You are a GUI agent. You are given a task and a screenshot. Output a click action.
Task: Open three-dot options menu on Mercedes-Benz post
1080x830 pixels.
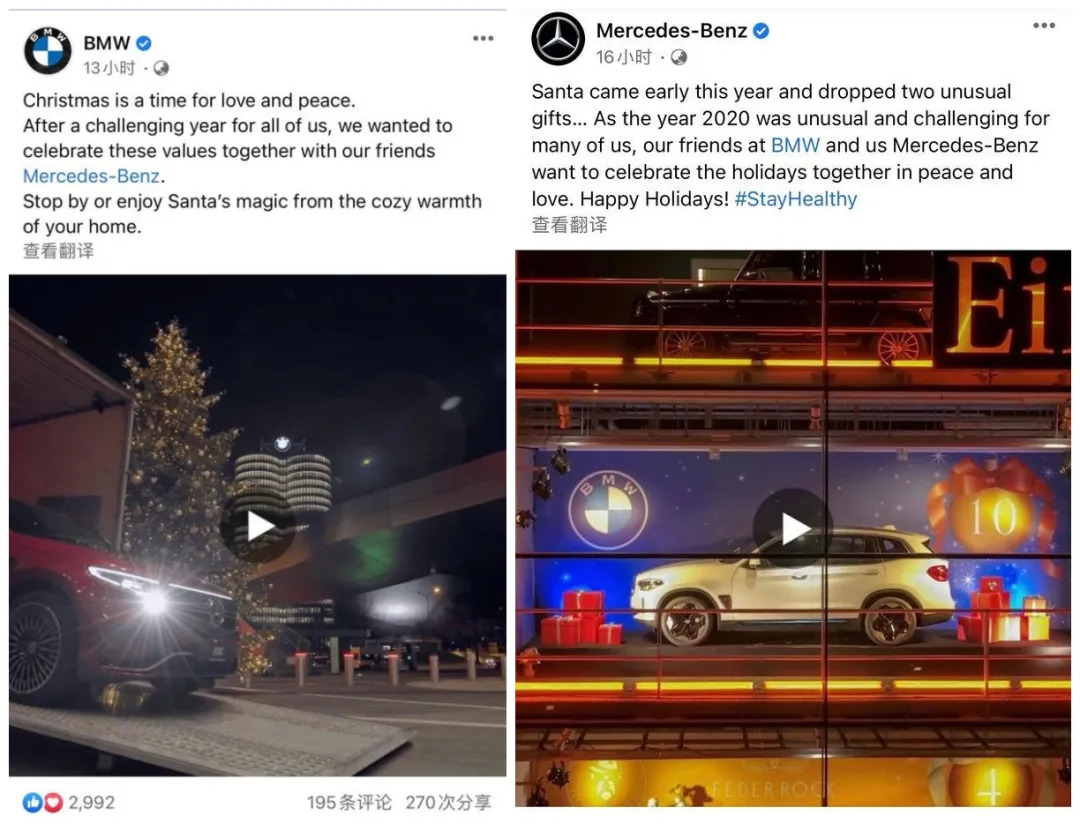point(1043,25)
